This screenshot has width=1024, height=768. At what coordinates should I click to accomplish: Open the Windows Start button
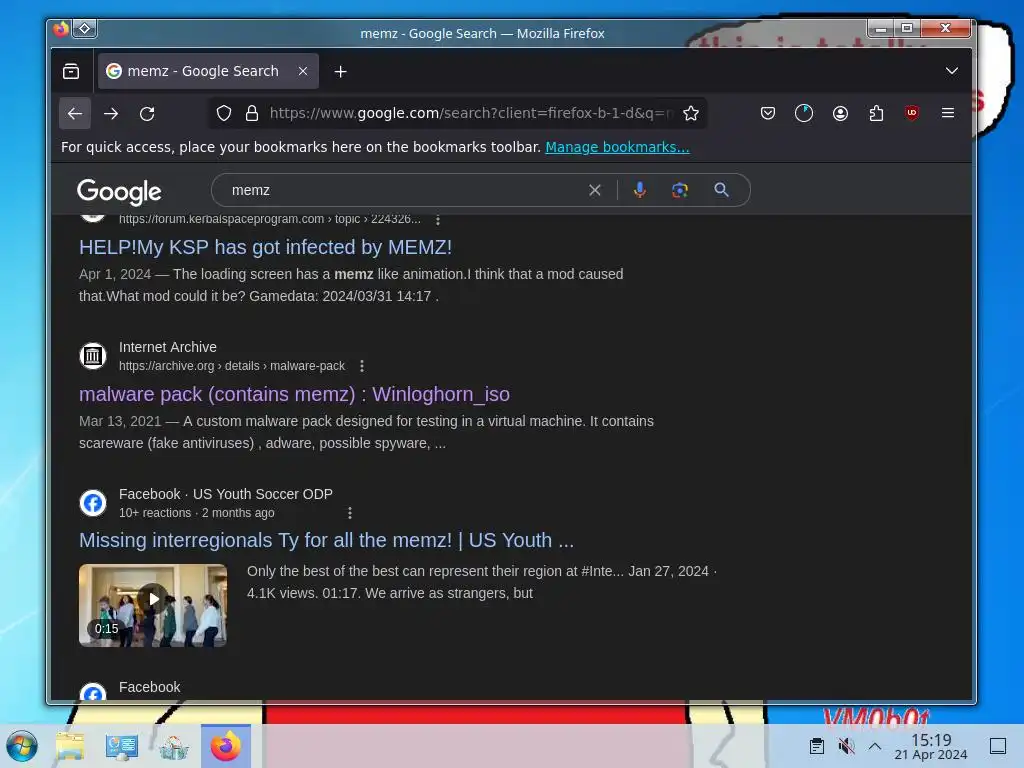(x=22, y=746)
